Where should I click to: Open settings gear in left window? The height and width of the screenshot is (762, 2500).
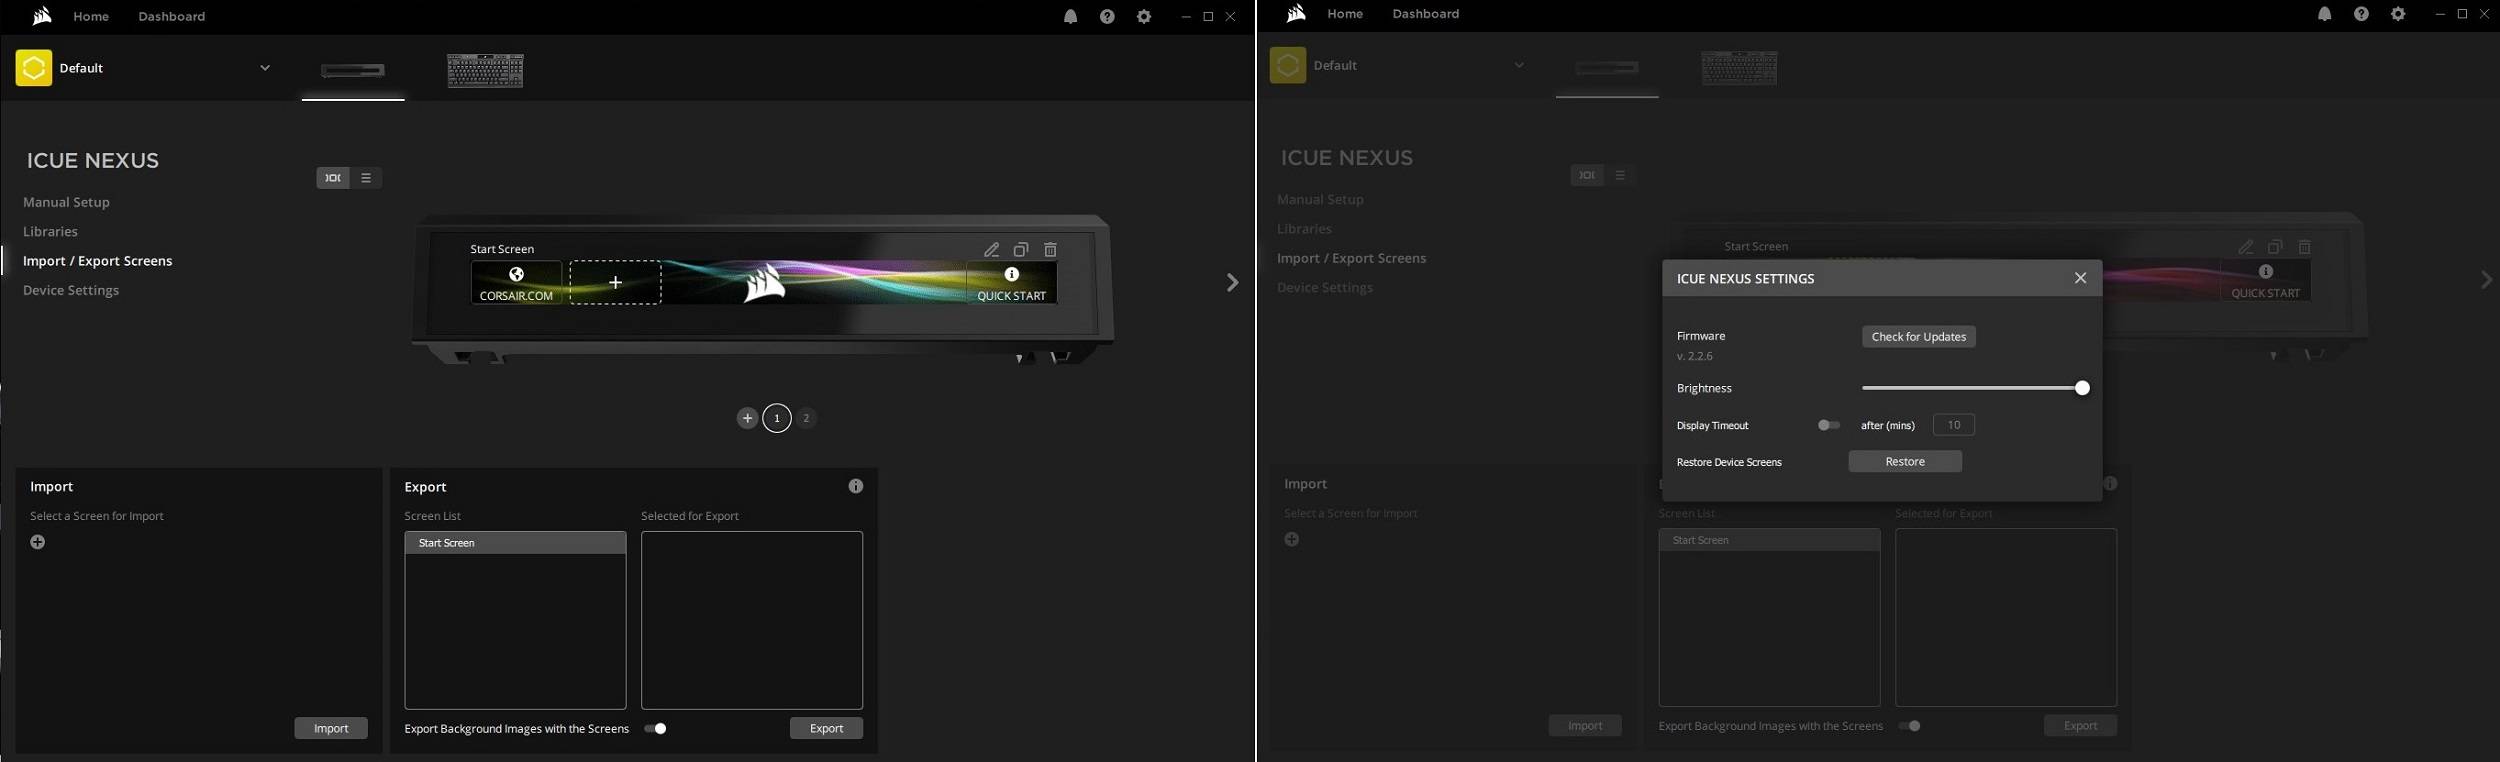1144,17
